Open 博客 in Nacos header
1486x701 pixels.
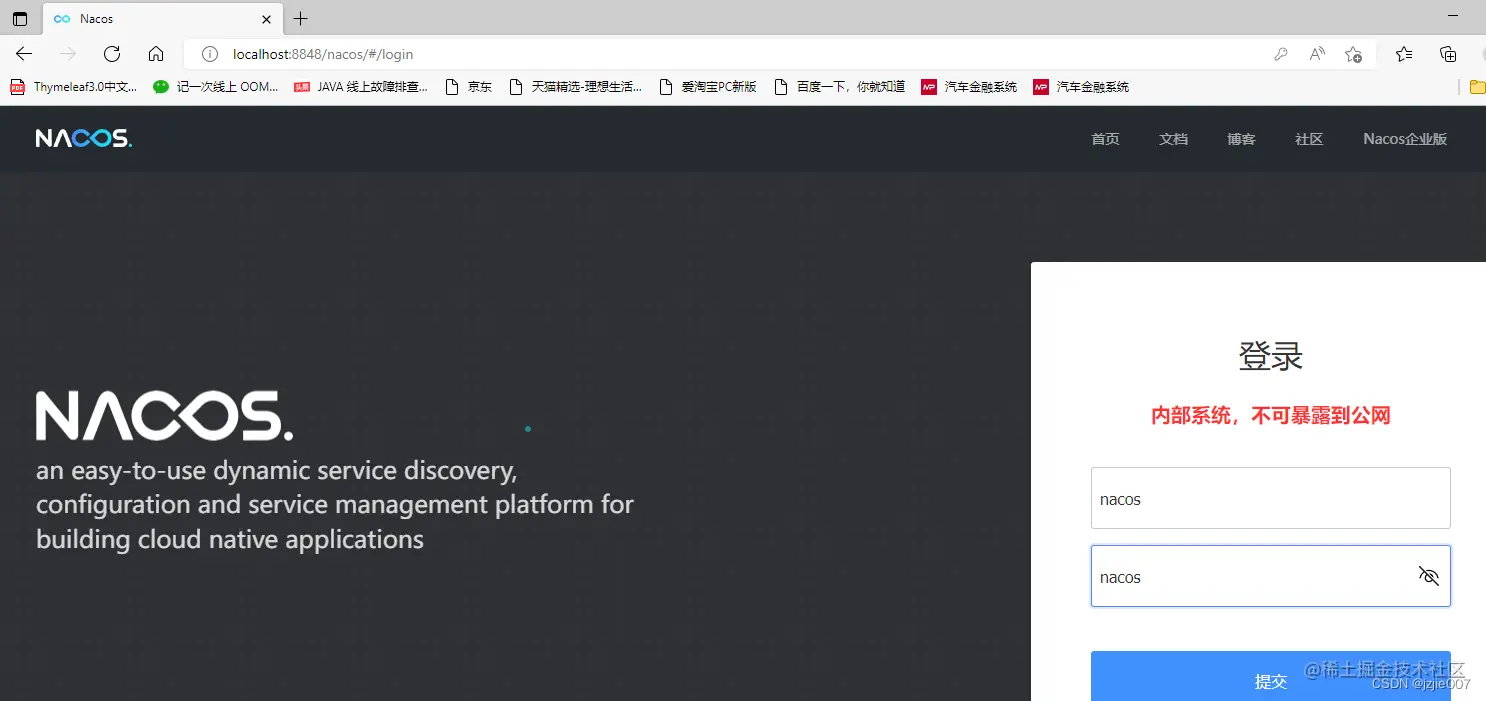tap(1241, 139)
